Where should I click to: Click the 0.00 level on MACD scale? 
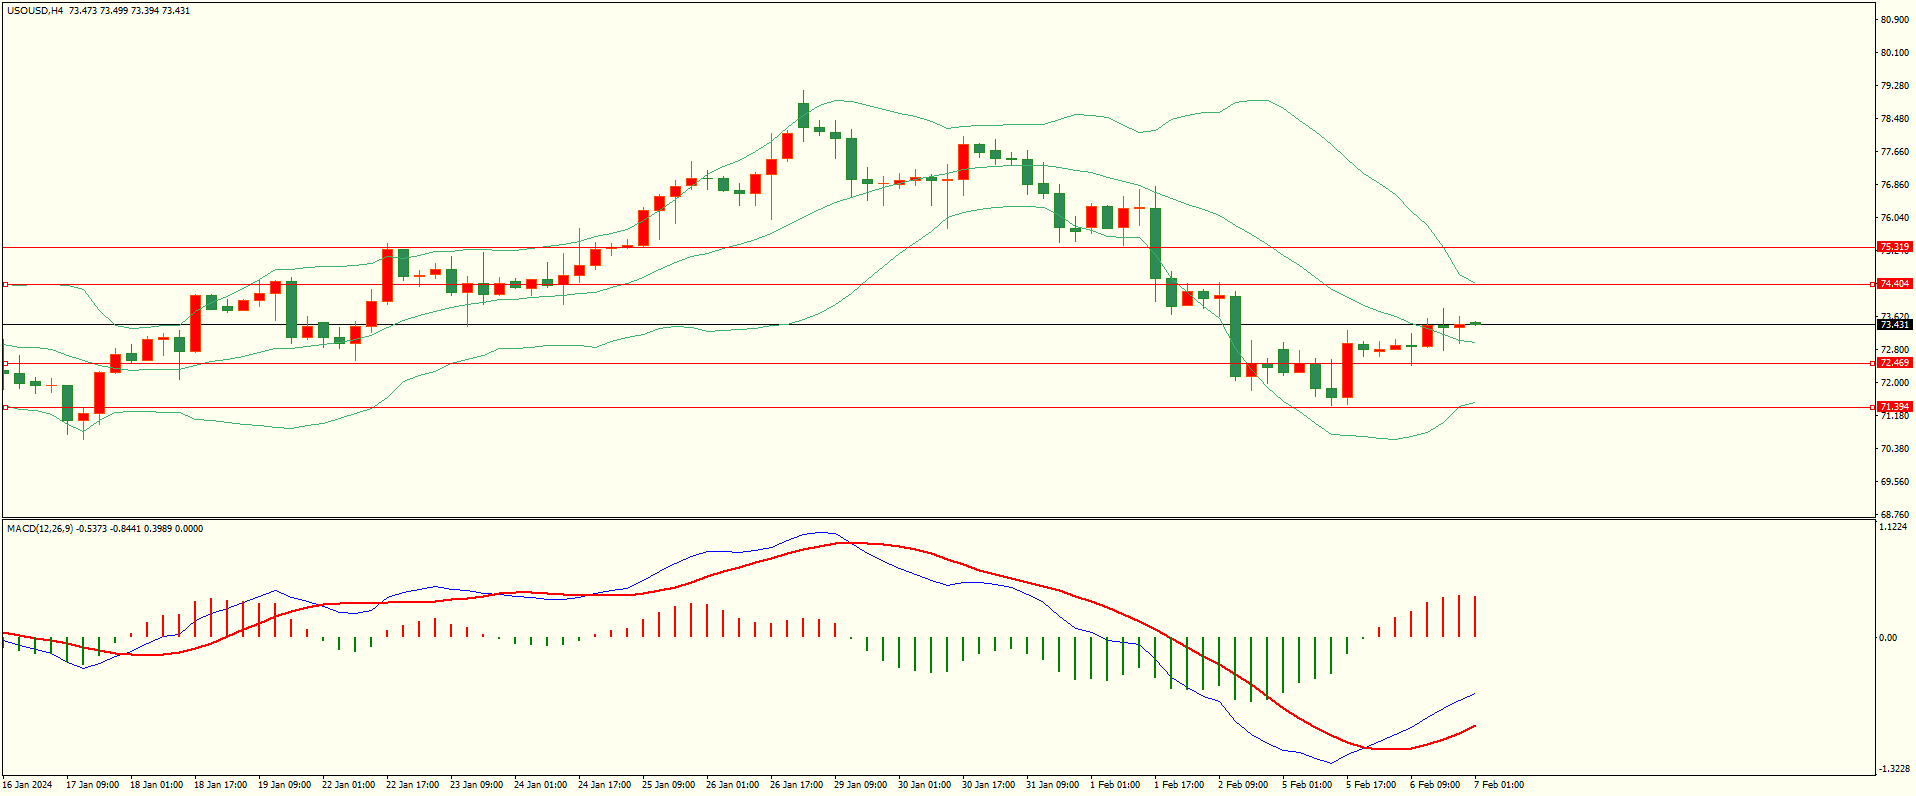(1888, 637)
